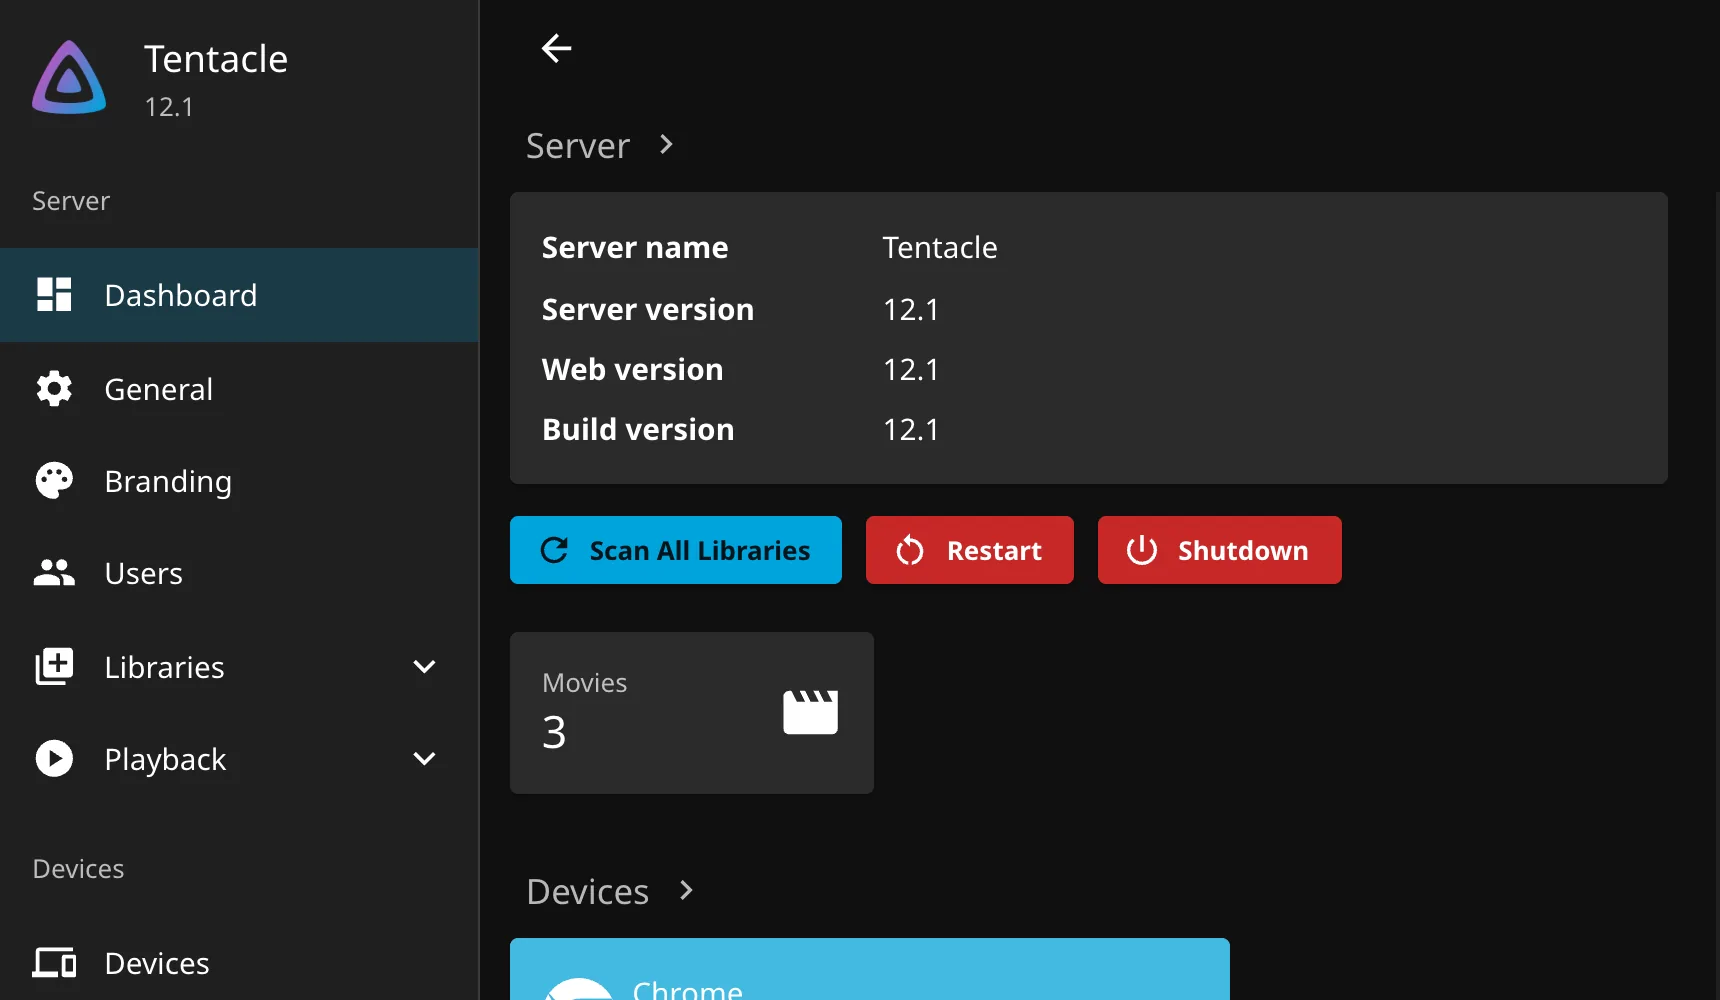
Task: Click the circular arrow icon in Restart
Action: tap(910, 550)
